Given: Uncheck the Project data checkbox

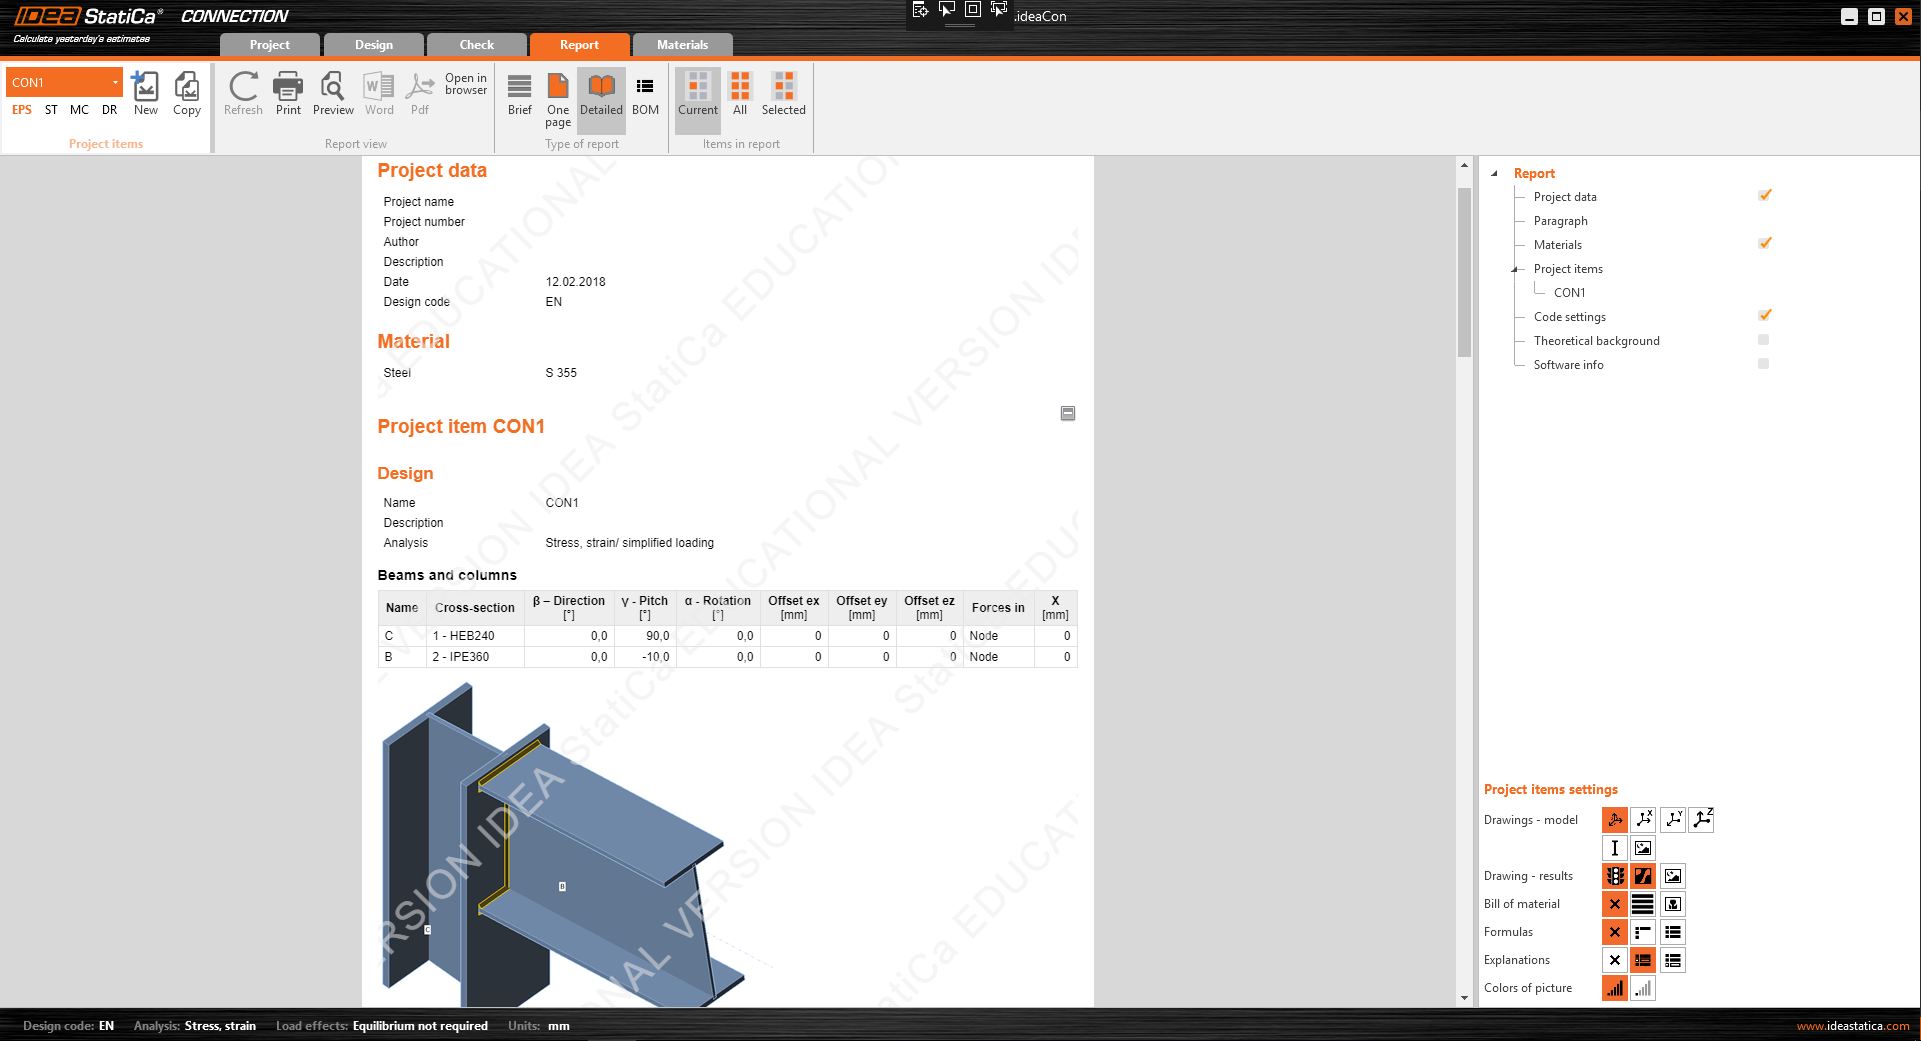Looking at the screenshot, I should click(1764, 195).
